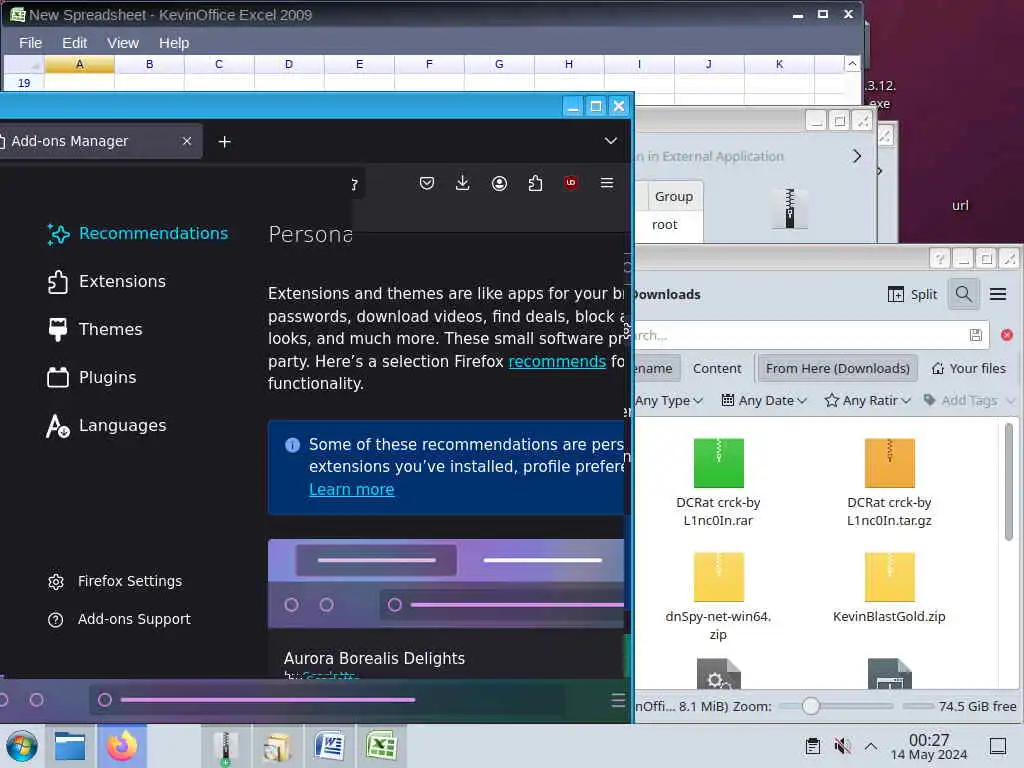Click the Group column header

pos(674,197)
